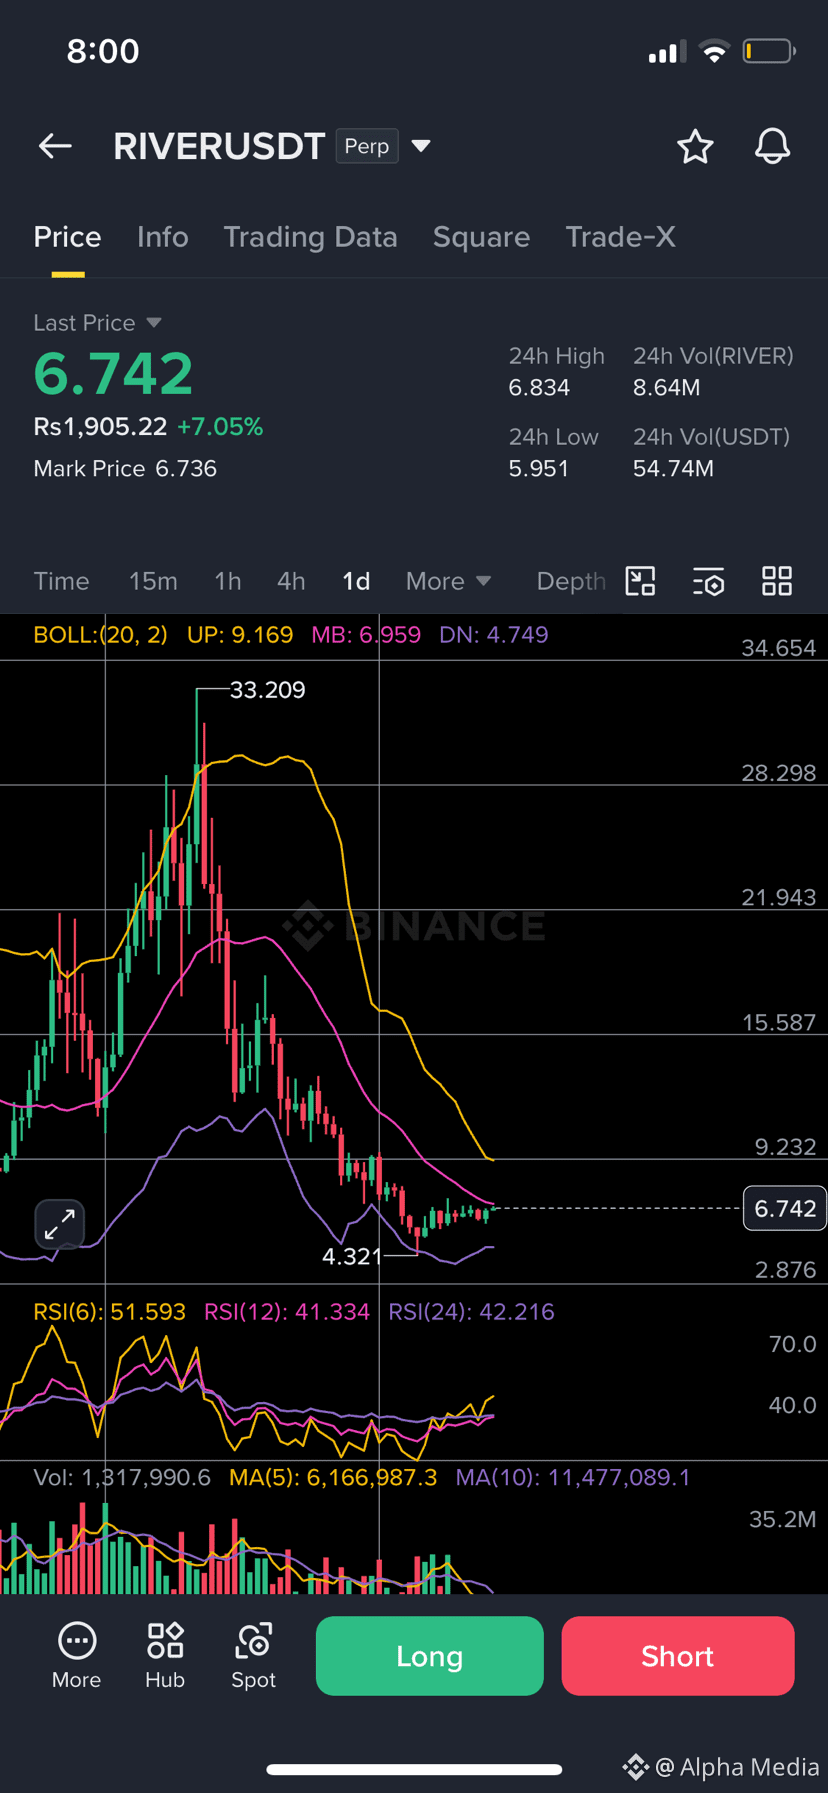
Task: Tap the RSI(12): 41.334 label
Action: click(x=287, y=1311)
